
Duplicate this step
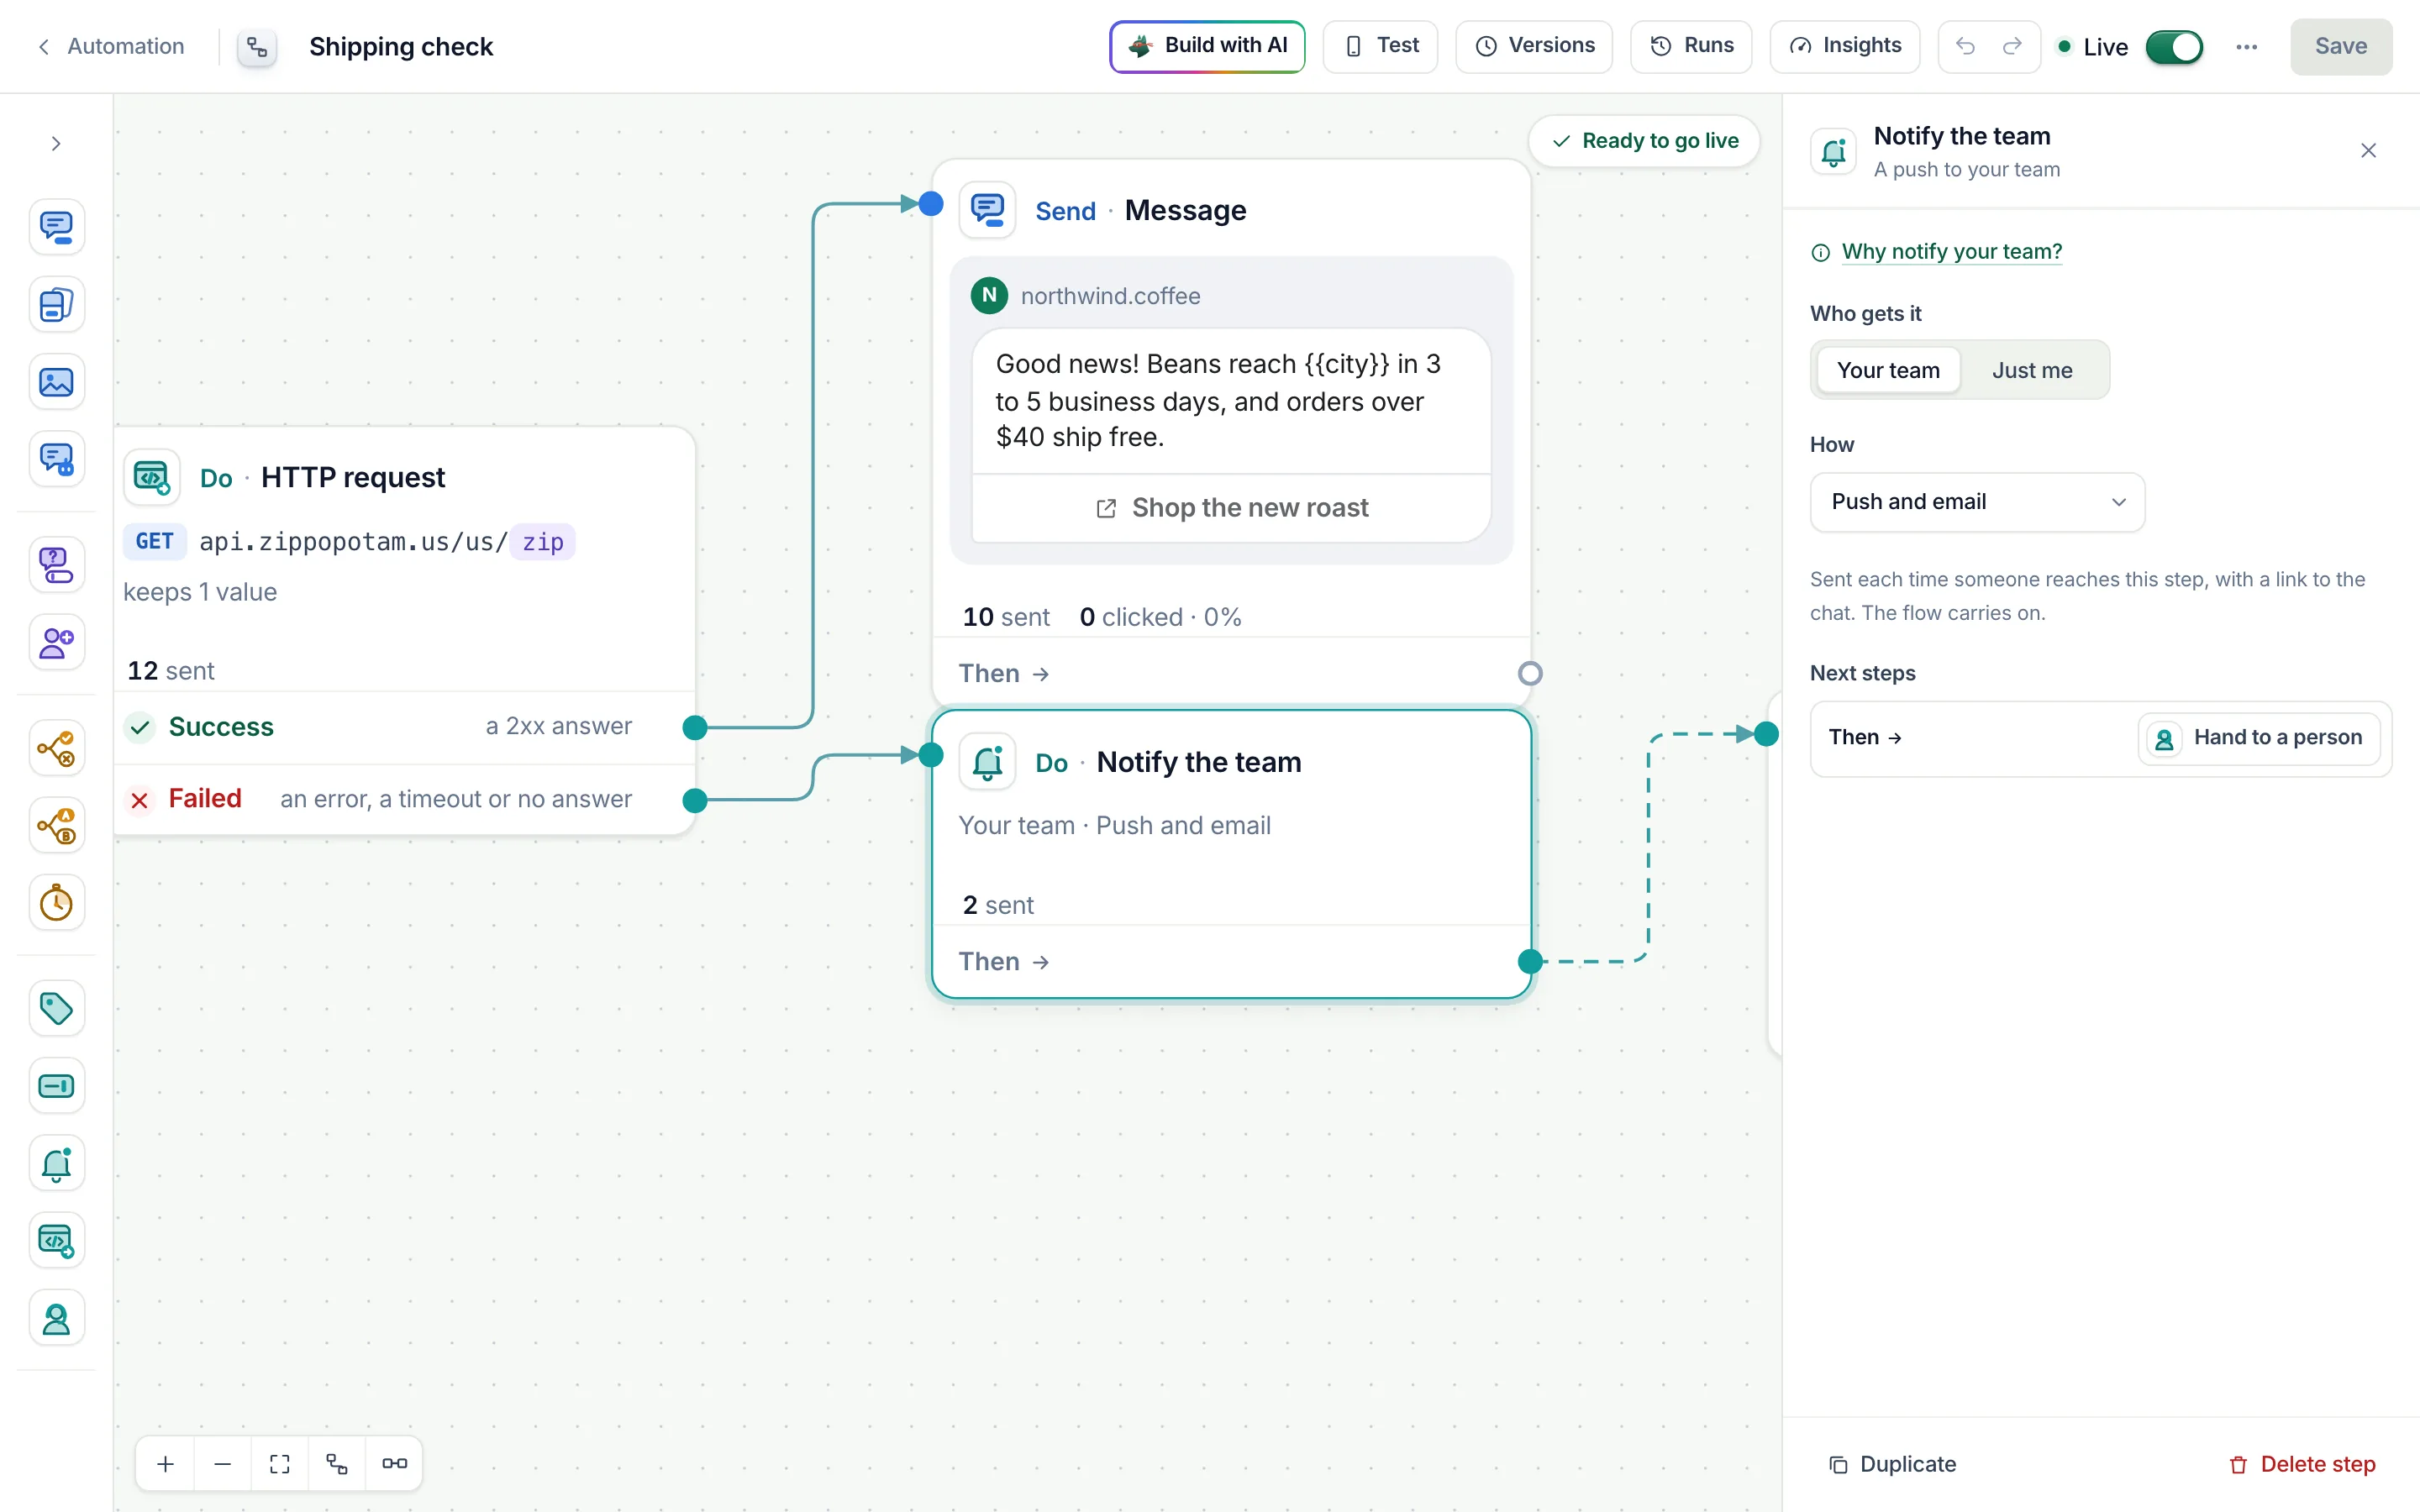point(1892,1464)
